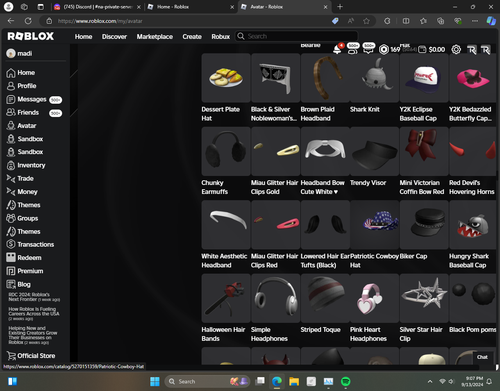Click the browser address bar URL

coord(100,21)
